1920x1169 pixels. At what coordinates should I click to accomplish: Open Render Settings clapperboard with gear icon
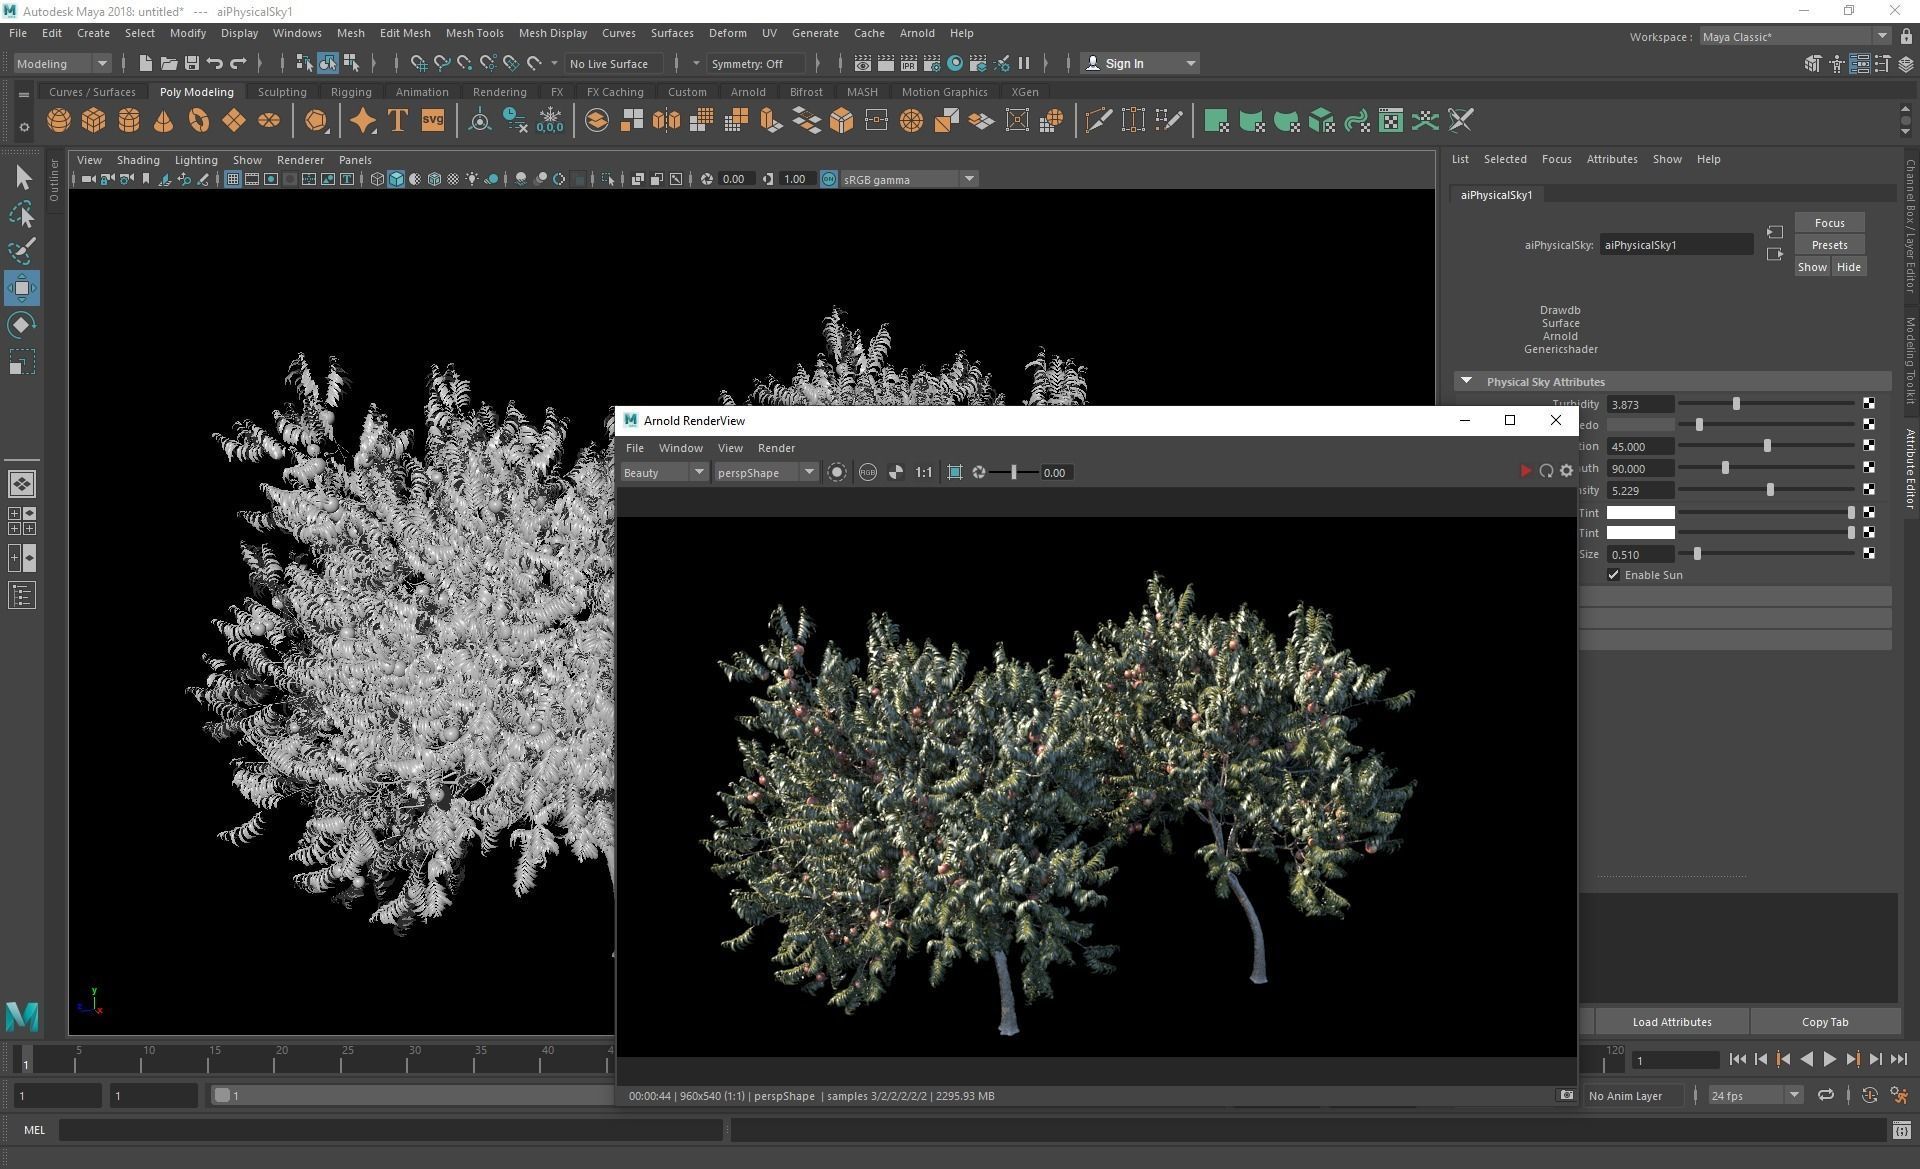[x=931, y=63]
